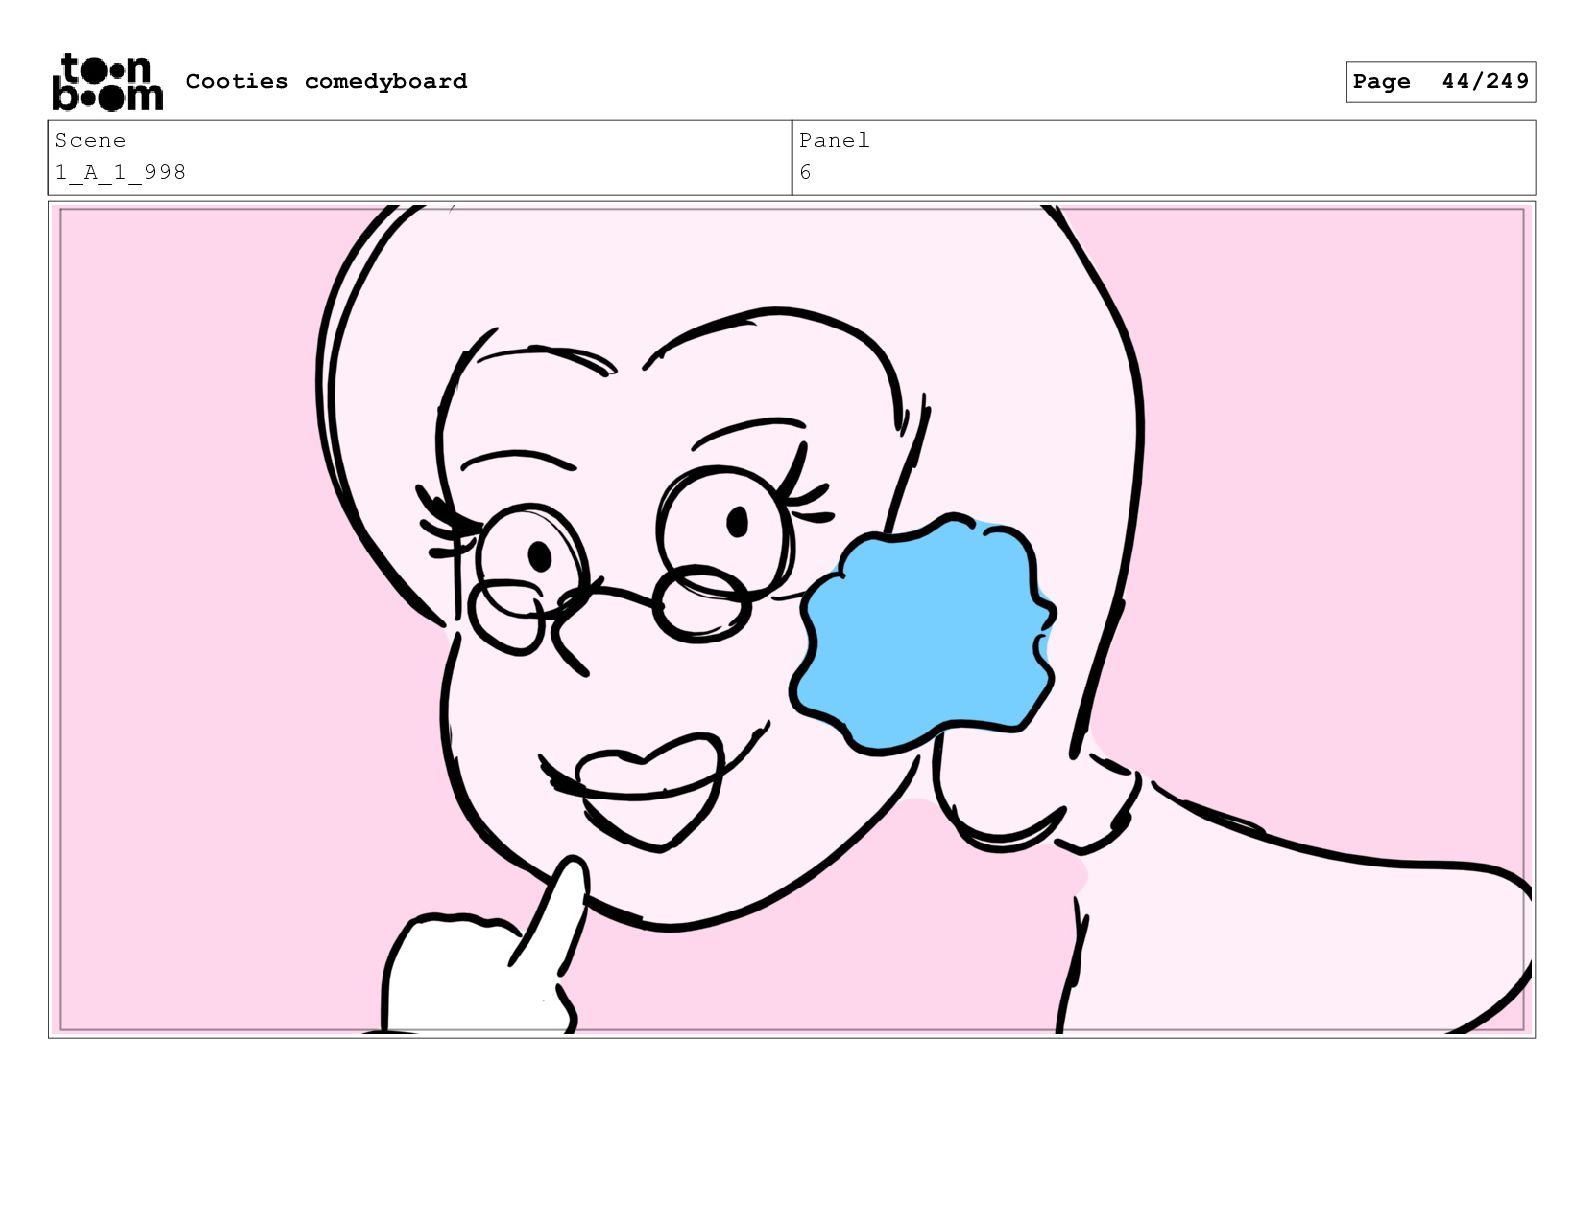Viewport: 1584px width, 1224px height.
Task: Click the 'Page 44/249' box
Action: 1440,82
